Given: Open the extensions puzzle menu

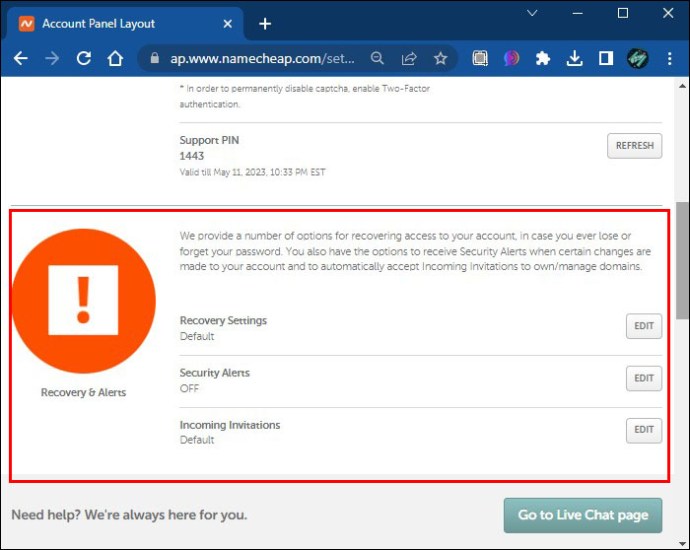Looking at the screenshot, I should (543, 58).
